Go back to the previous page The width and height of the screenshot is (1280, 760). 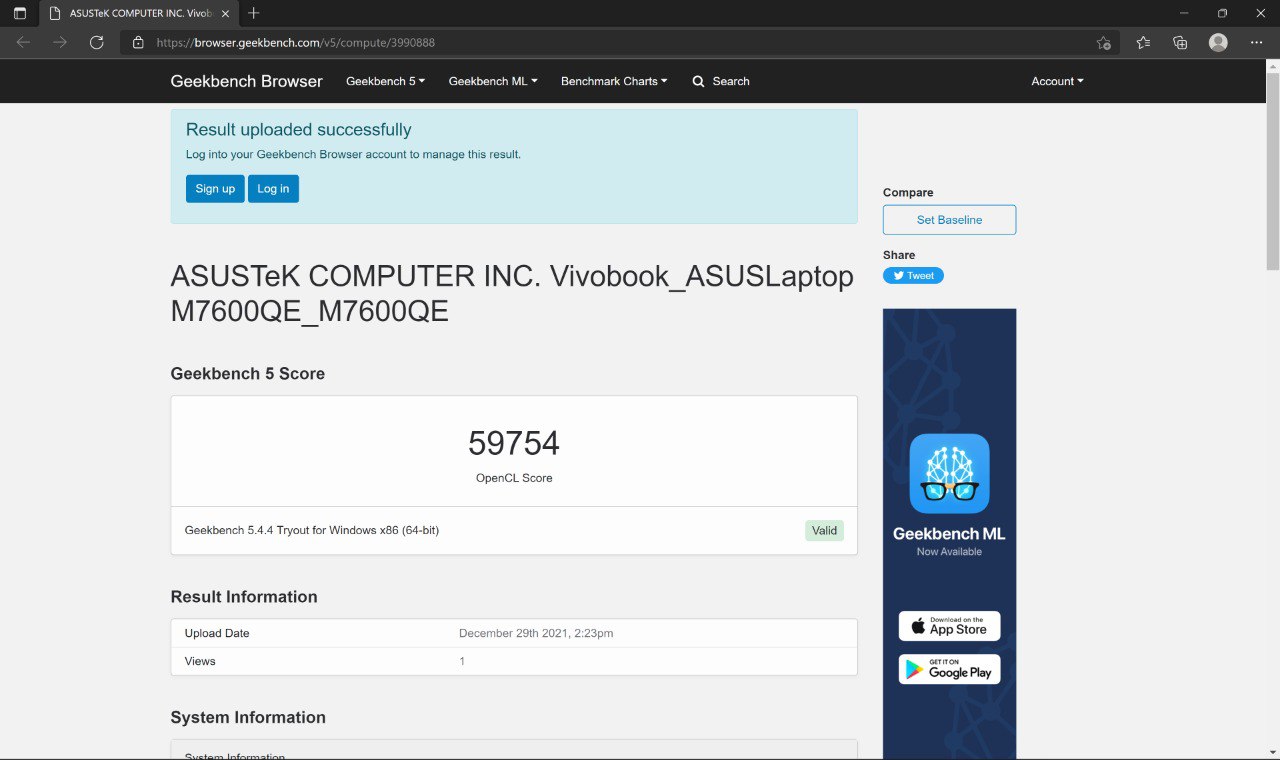click(23, 42)
